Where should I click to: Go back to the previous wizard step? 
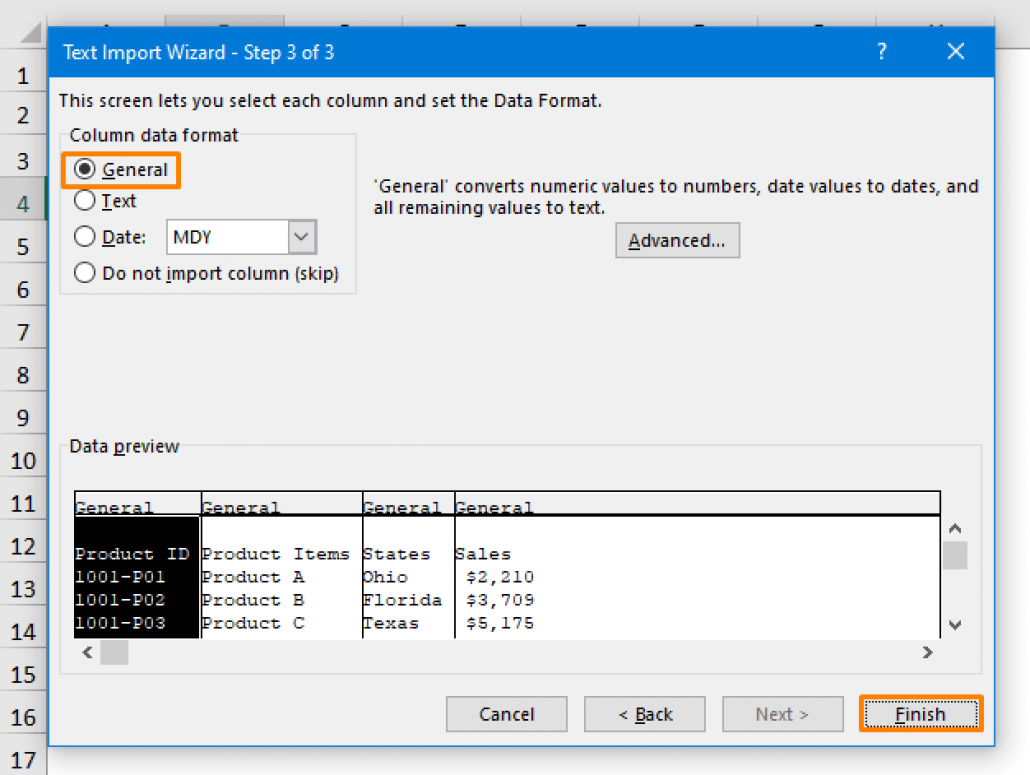pos(644,713)
